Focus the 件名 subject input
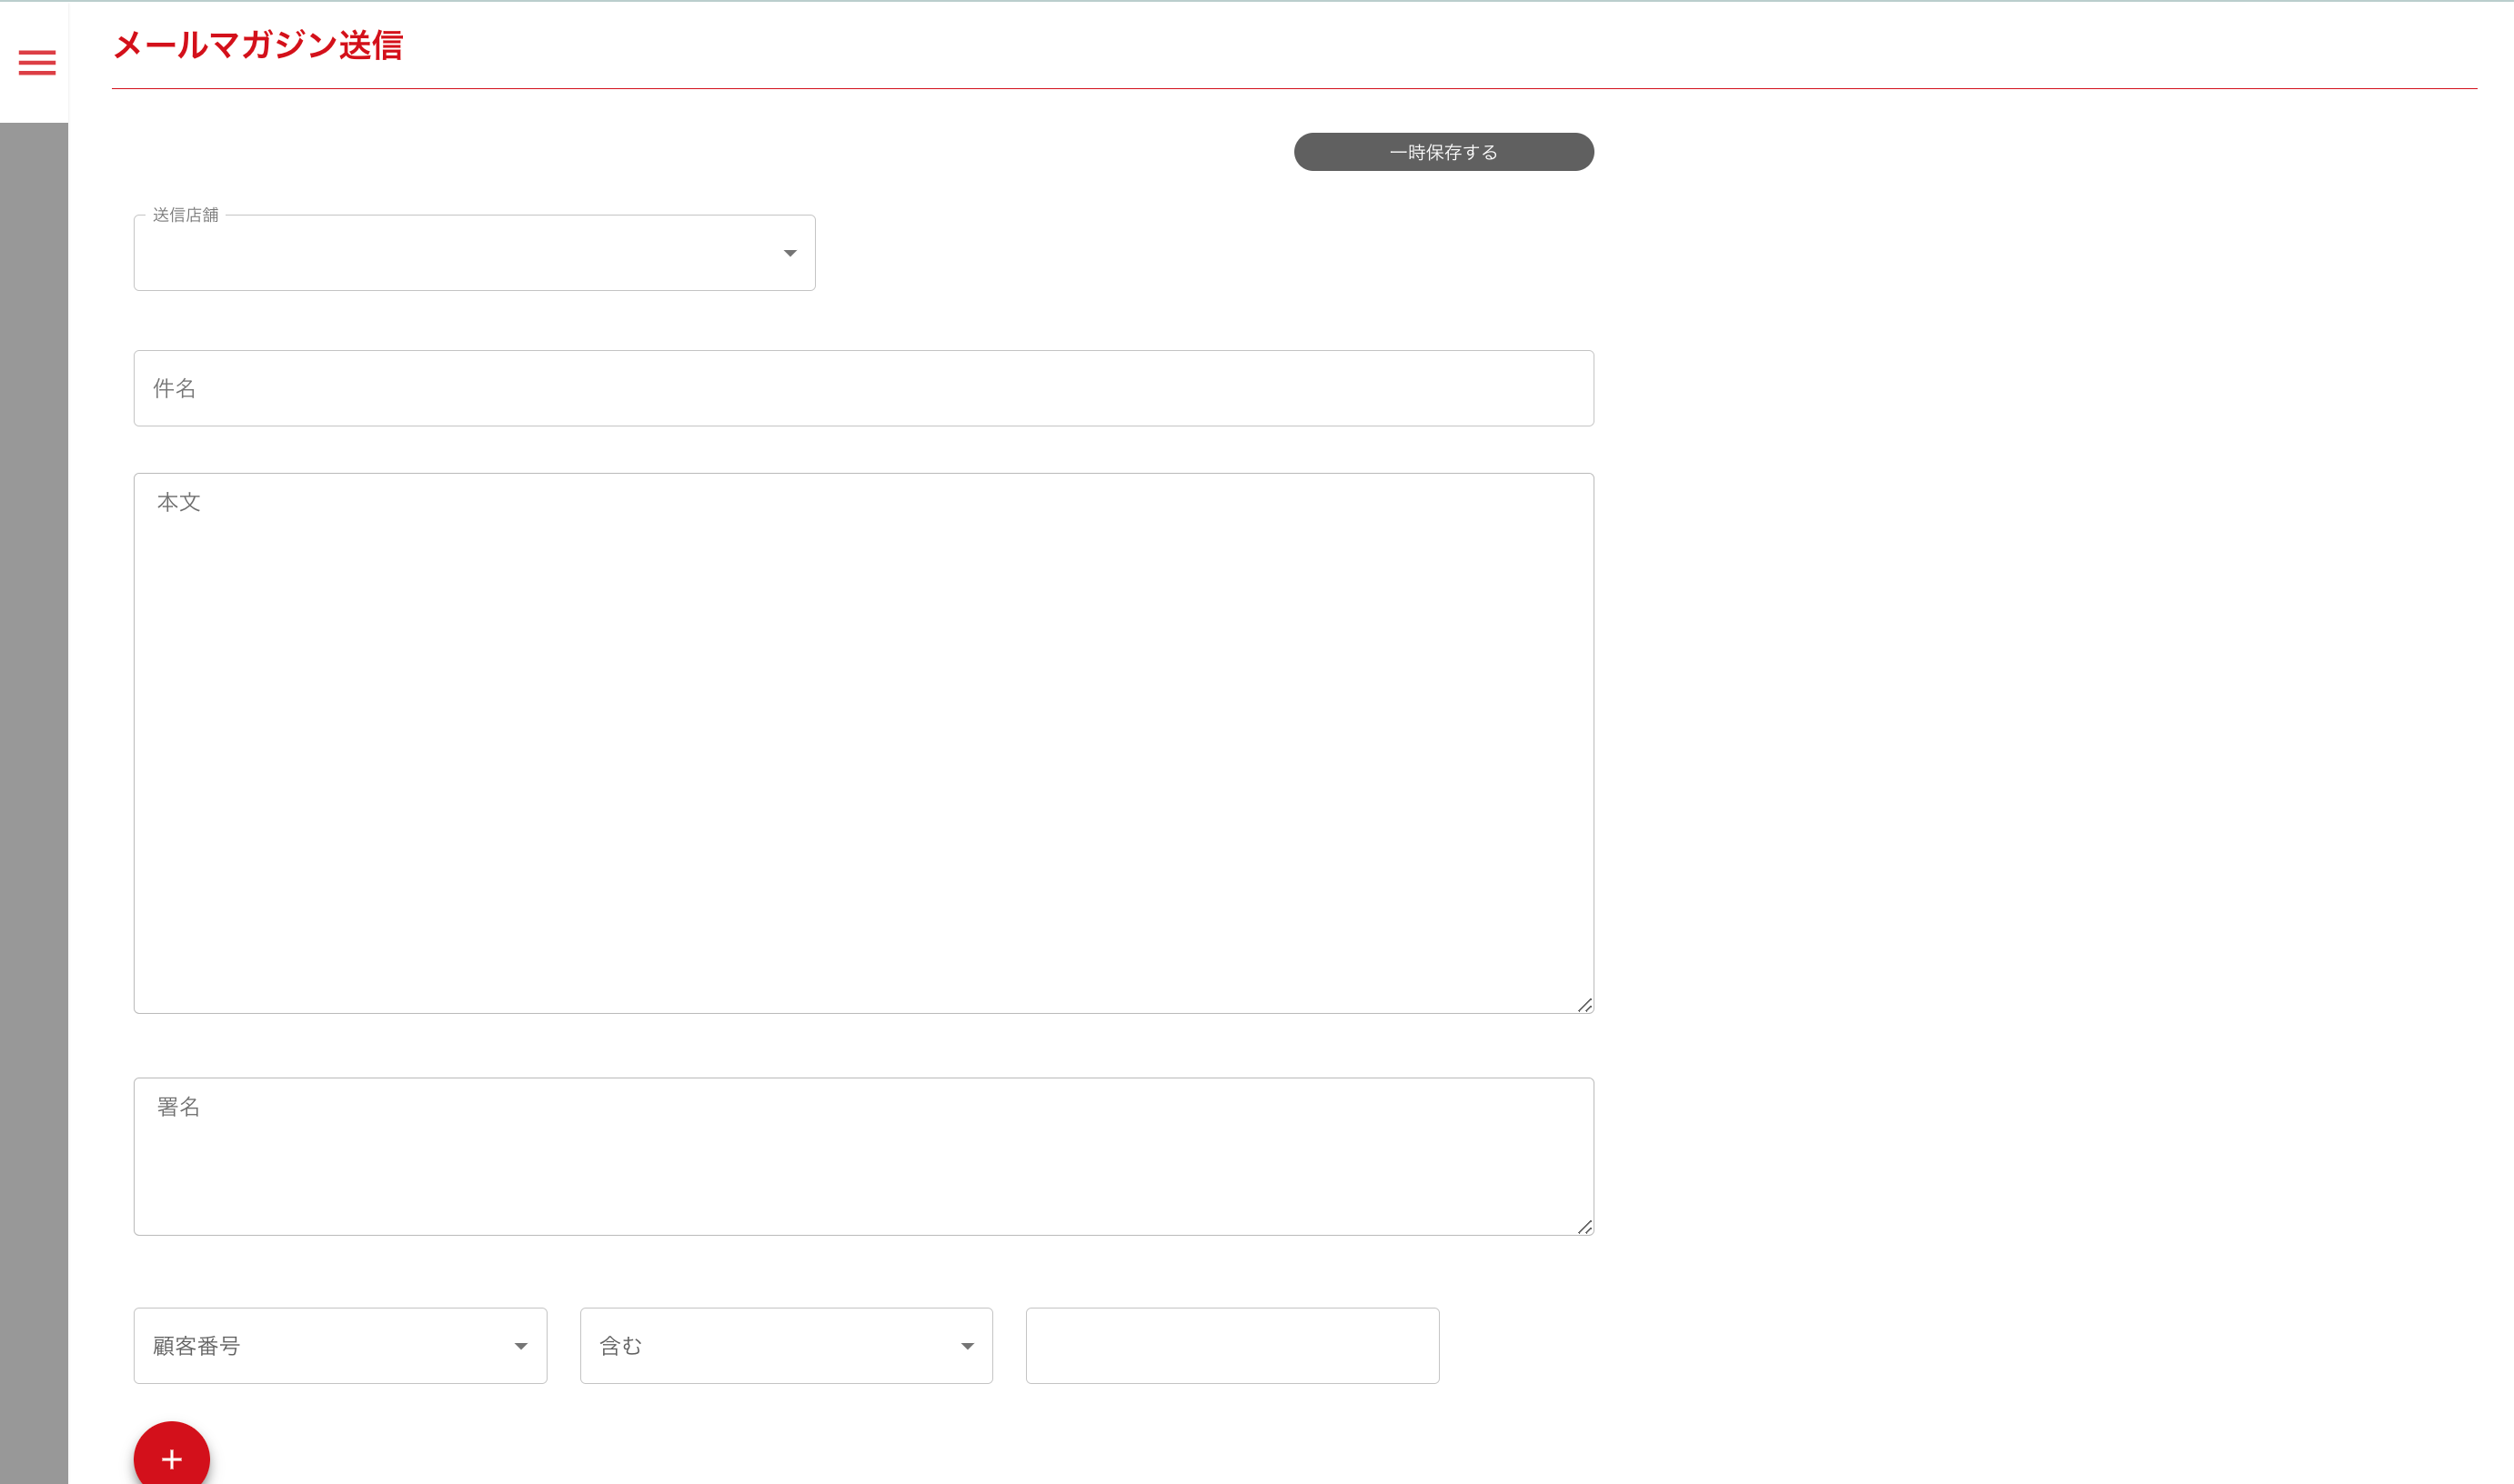 (863, 388)
